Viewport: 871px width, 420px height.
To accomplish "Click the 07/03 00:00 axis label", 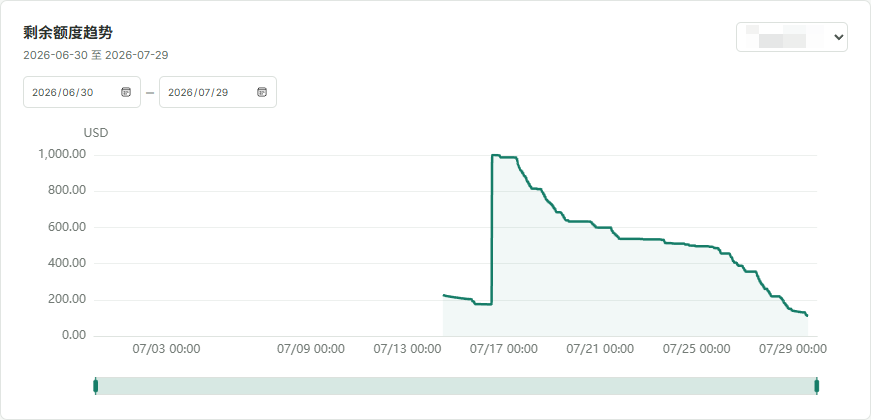I will click(x=166, y=349).
